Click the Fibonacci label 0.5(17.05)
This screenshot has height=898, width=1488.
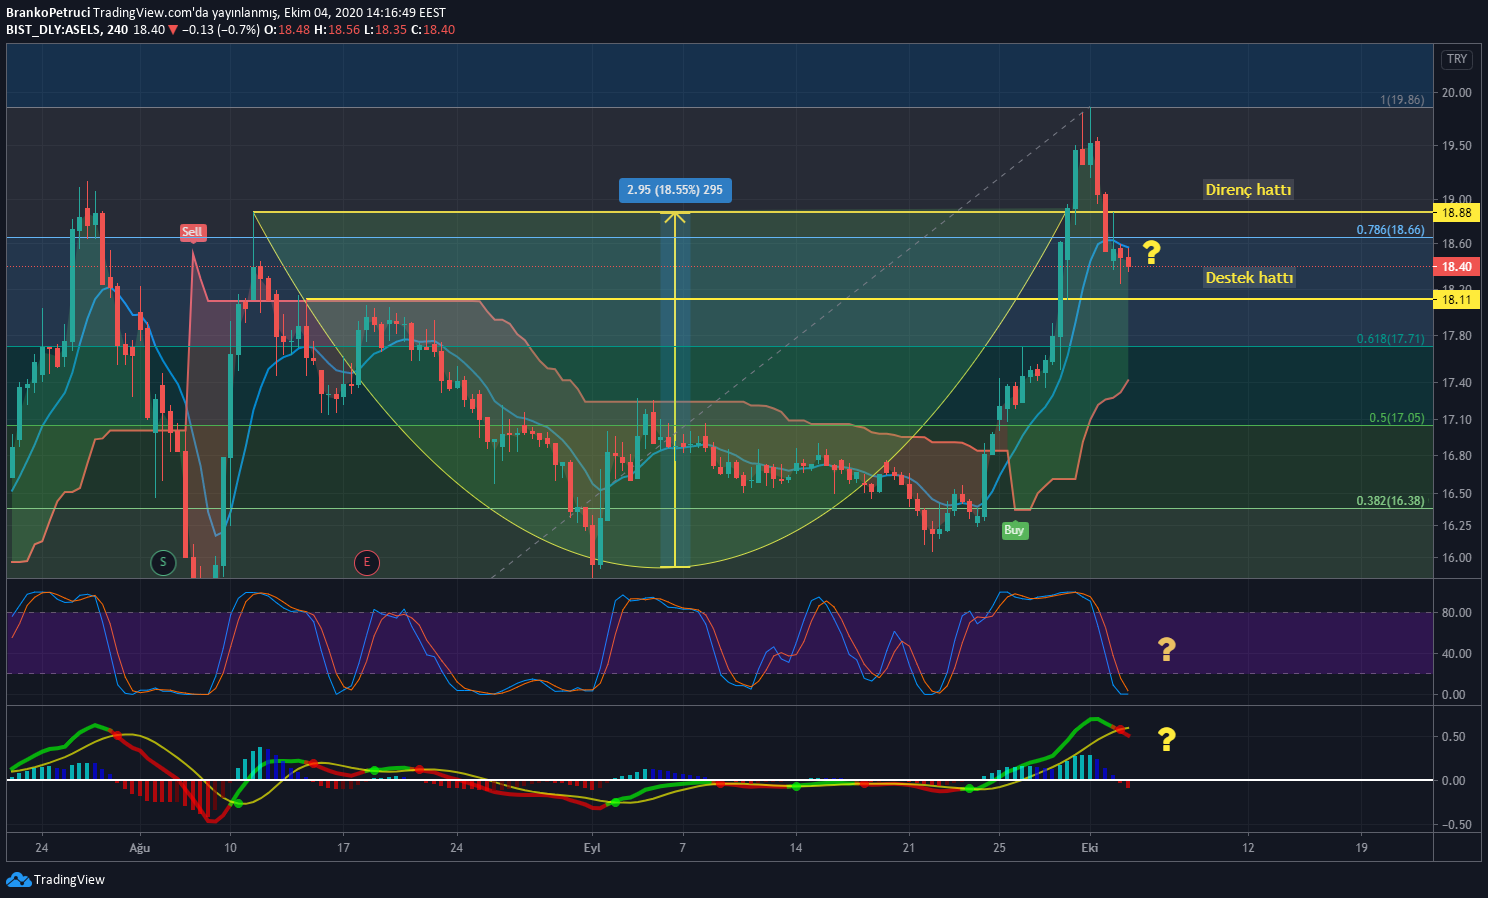click(1397, 418)
